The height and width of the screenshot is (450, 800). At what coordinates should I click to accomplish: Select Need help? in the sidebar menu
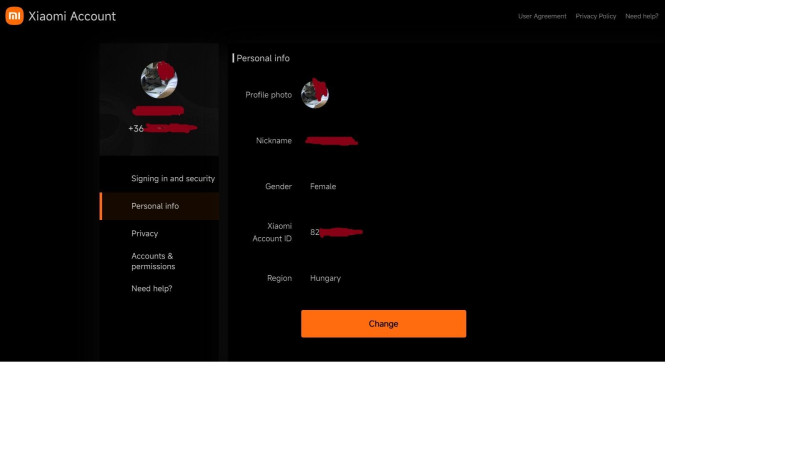pos(152,289)
